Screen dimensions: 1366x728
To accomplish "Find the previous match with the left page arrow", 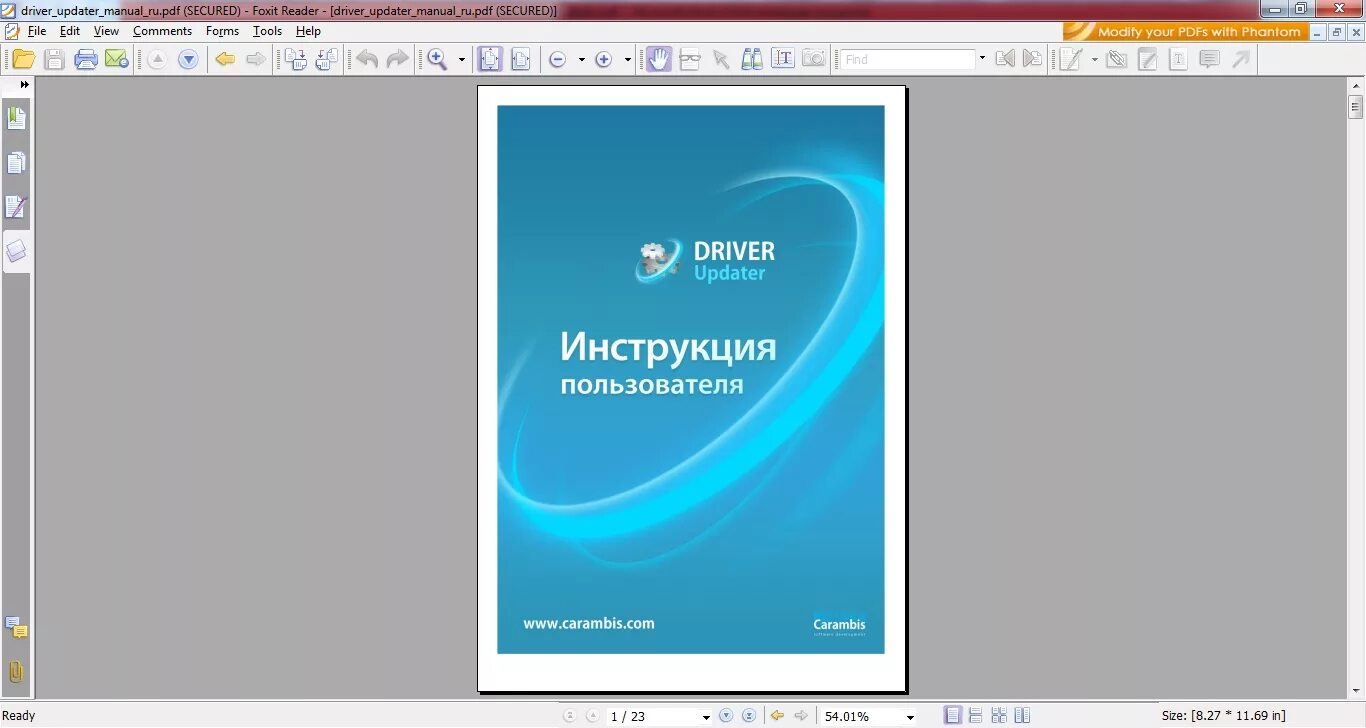I will click(x=1005, y=59).
